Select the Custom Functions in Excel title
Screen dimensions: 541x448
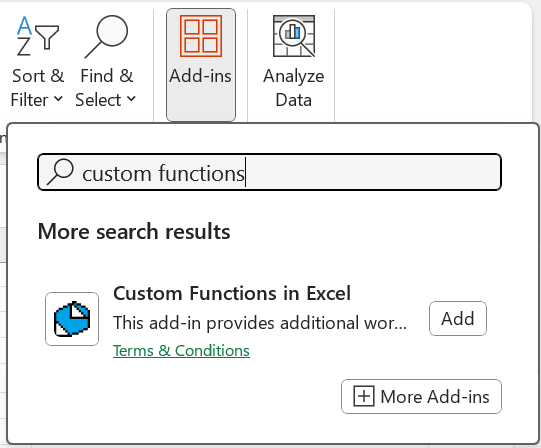[232, 293]
